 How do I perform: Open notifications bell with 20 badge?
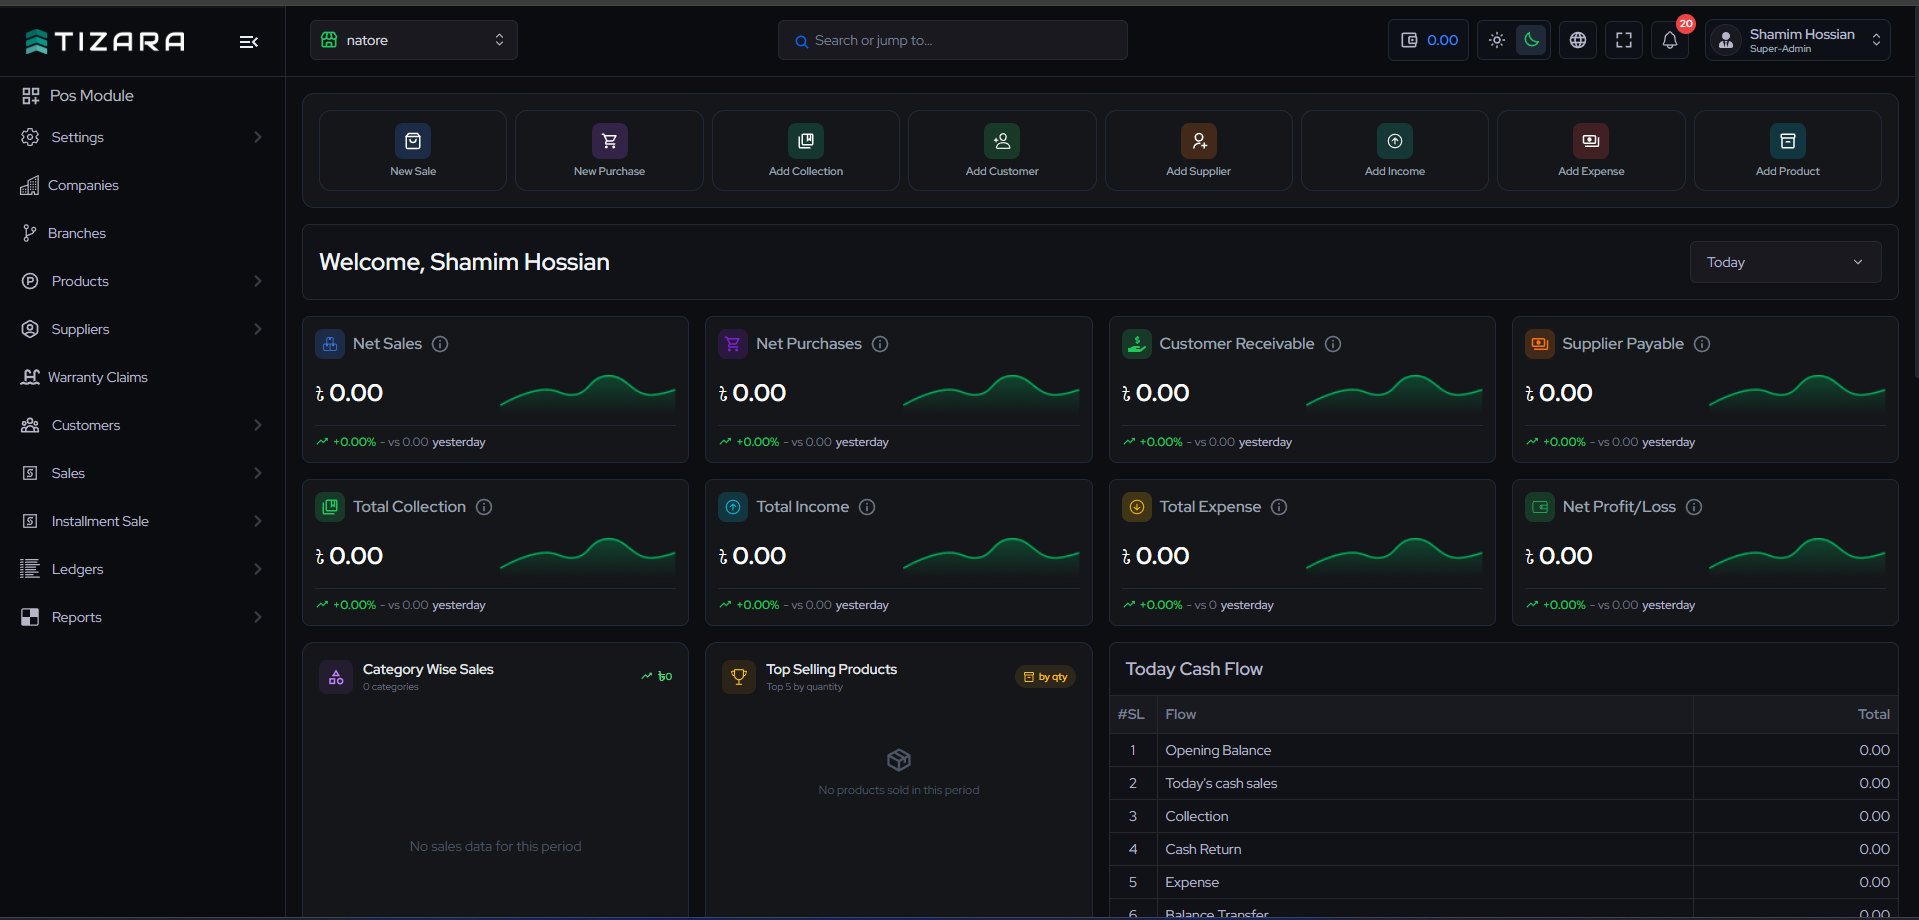point(1670,40)
